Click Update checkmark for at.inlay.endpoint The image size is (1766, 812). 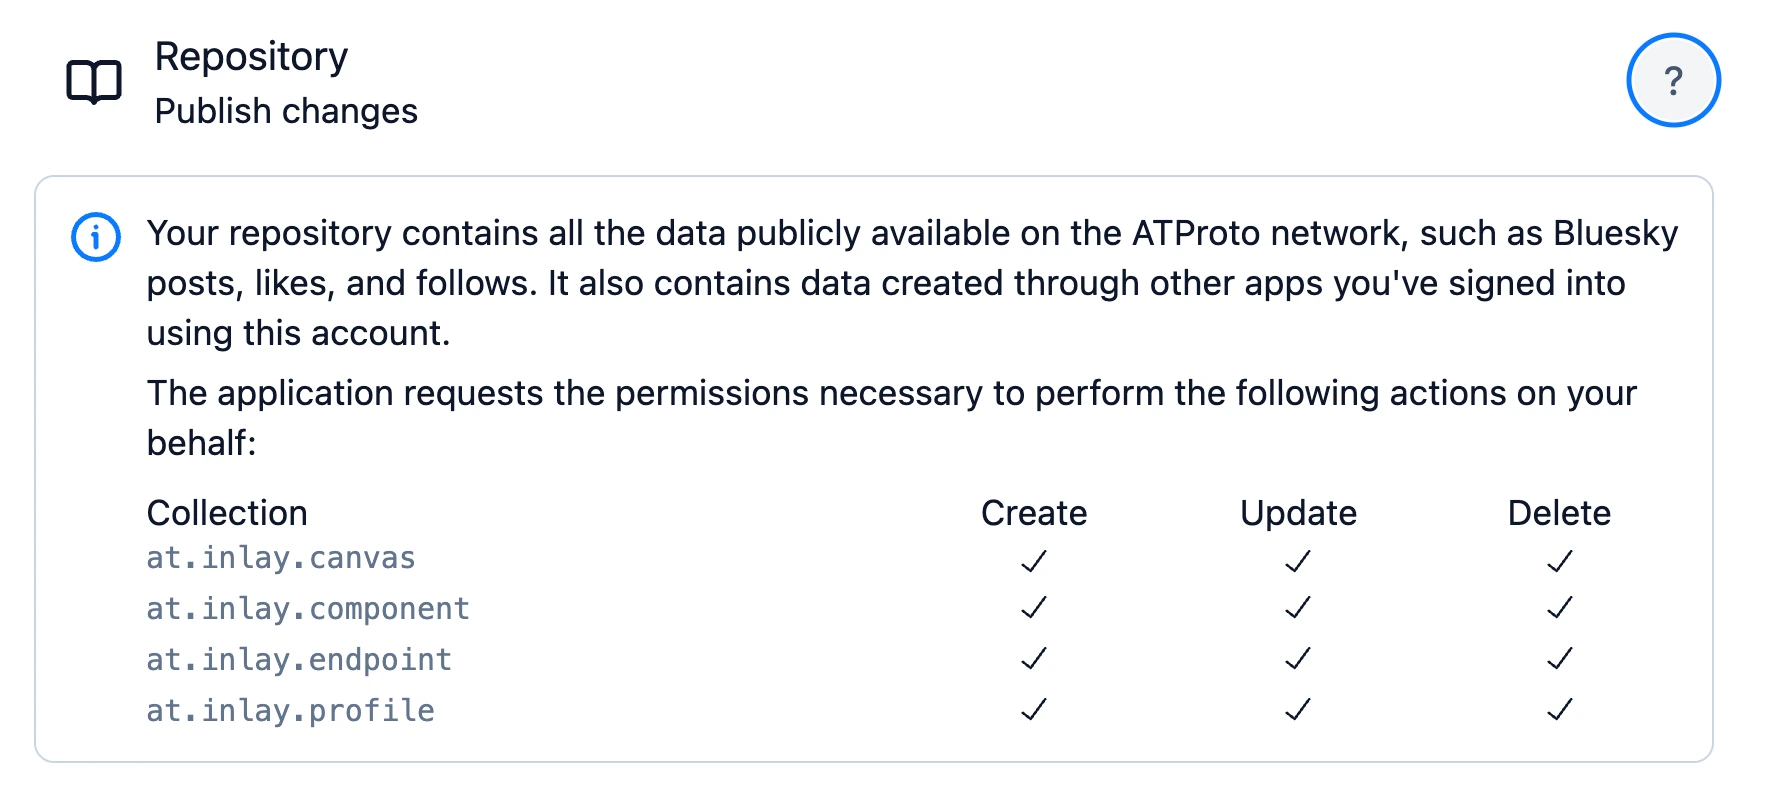(x=1298, y=659)
